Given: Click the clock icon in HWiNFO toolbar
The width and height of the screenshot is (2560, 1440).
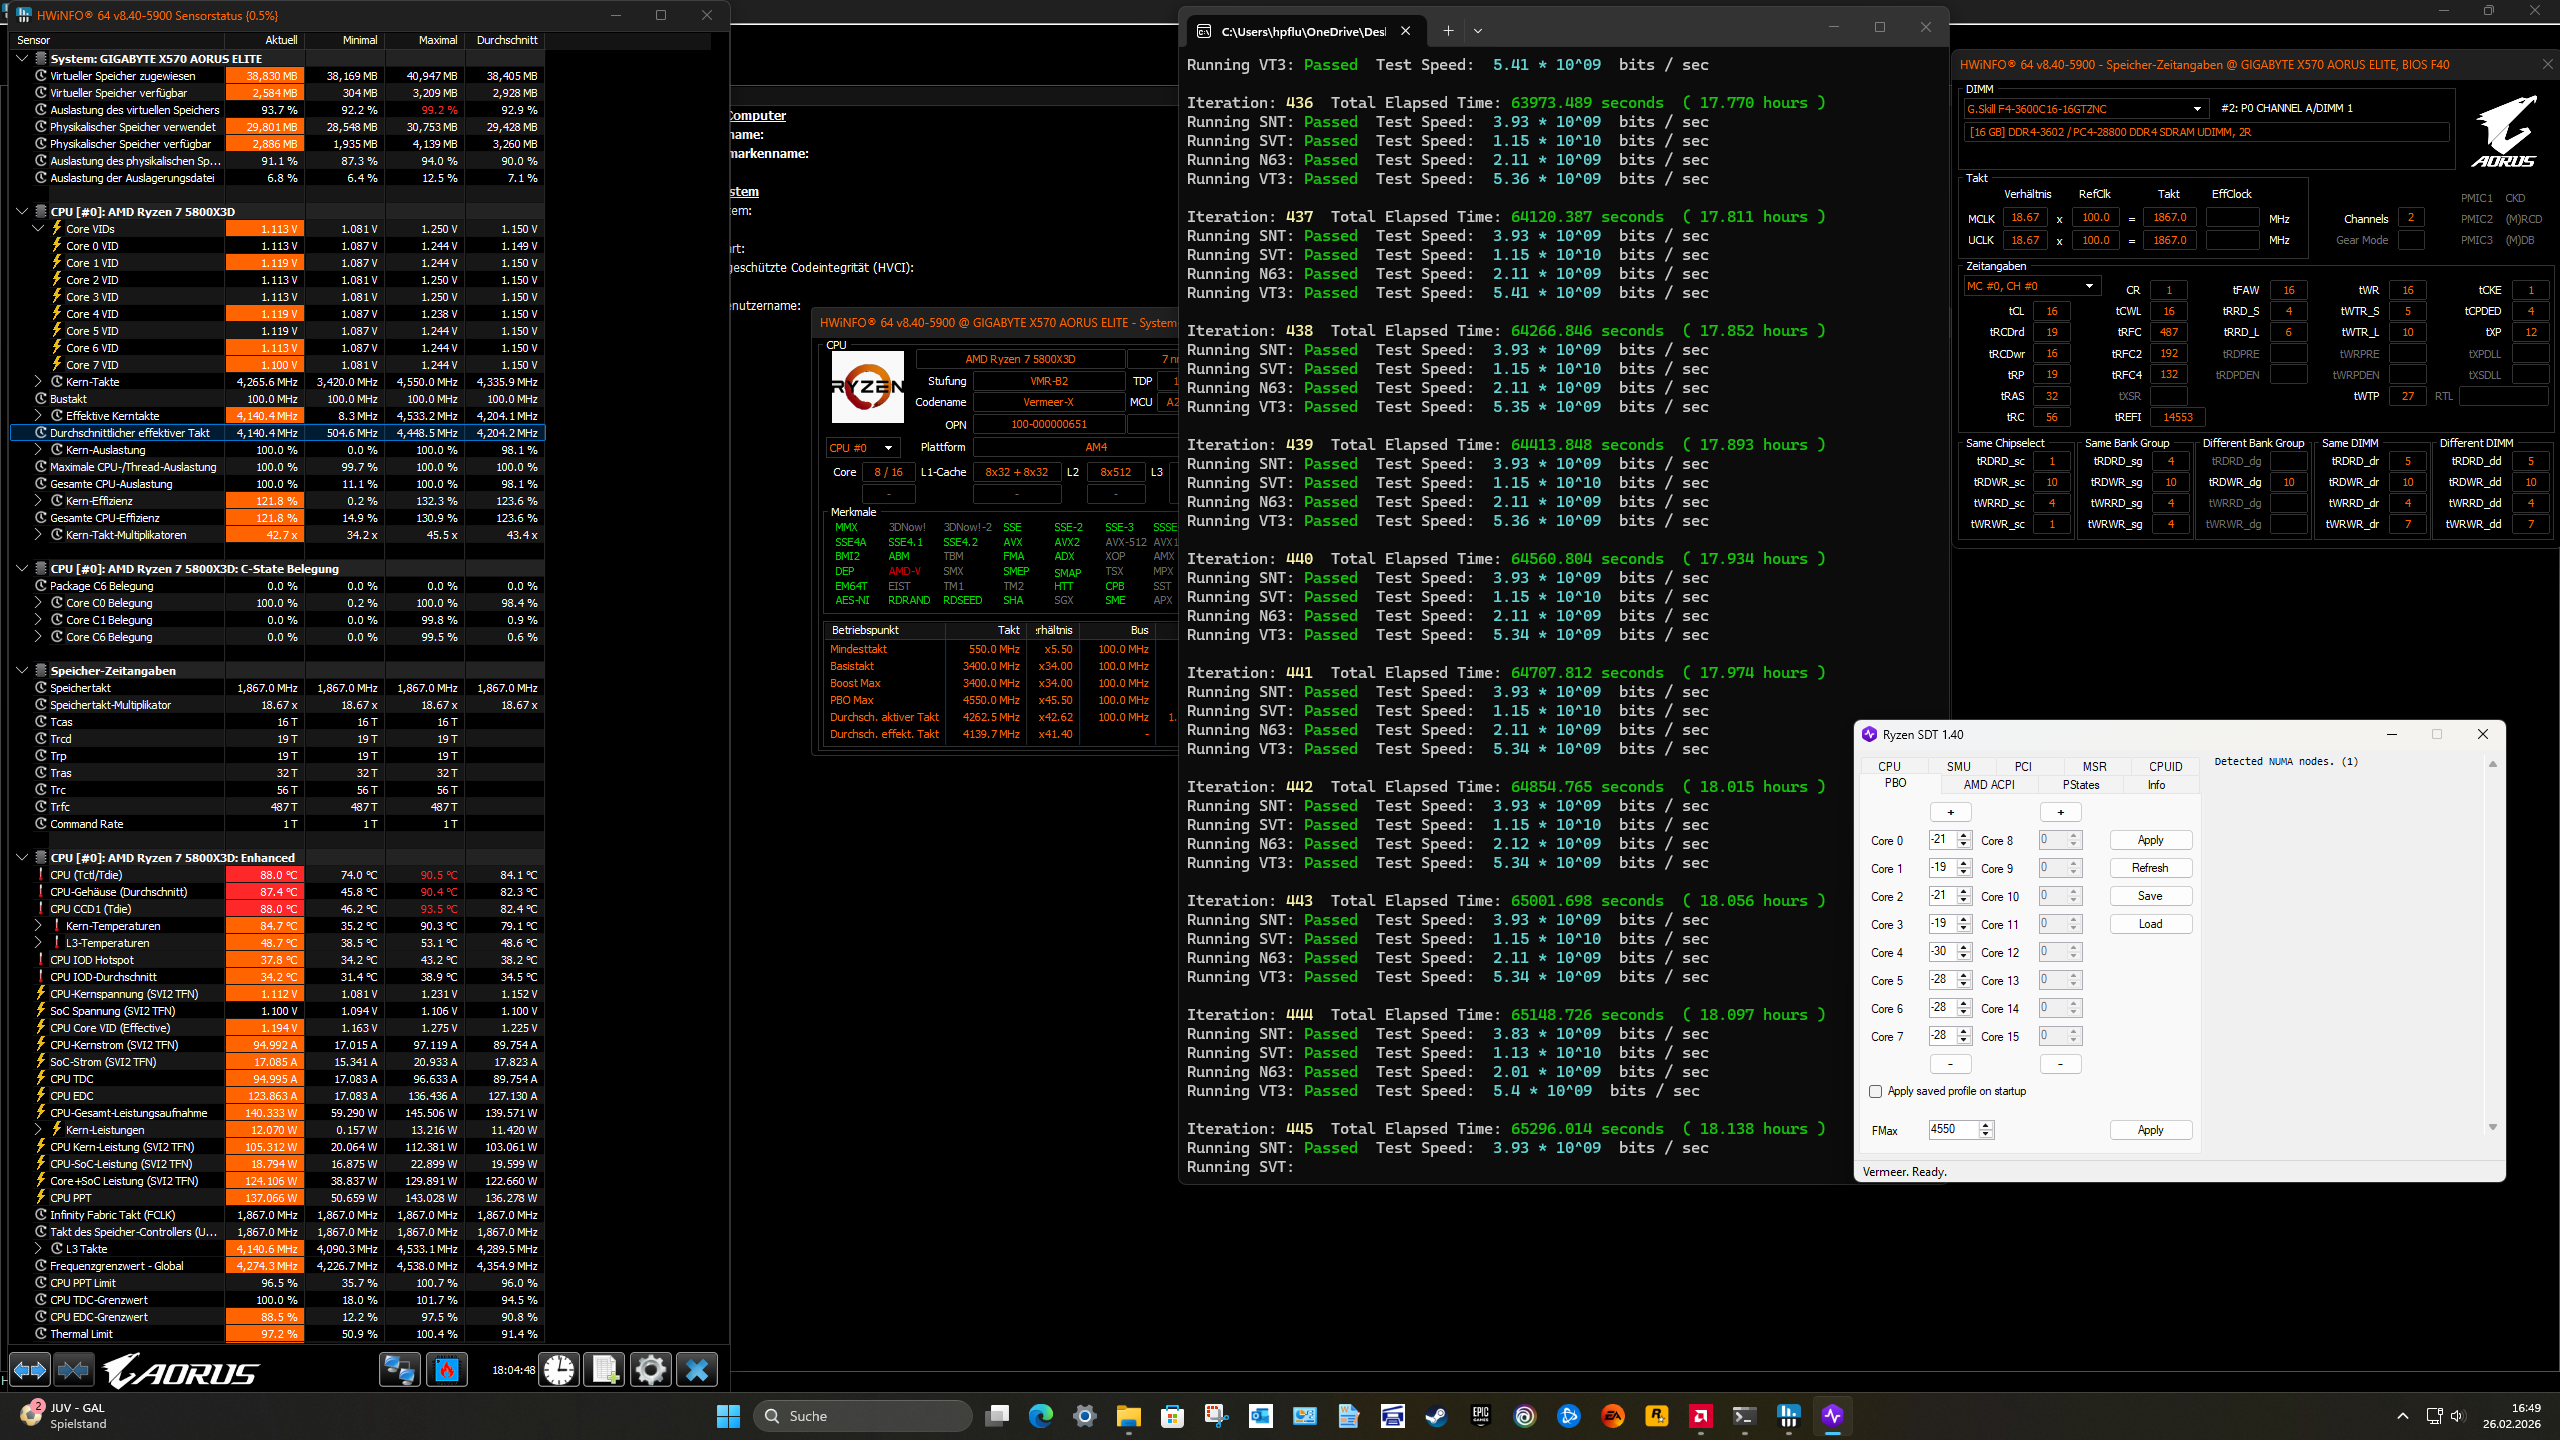Looking at the screenshot, I should 560,1370.
